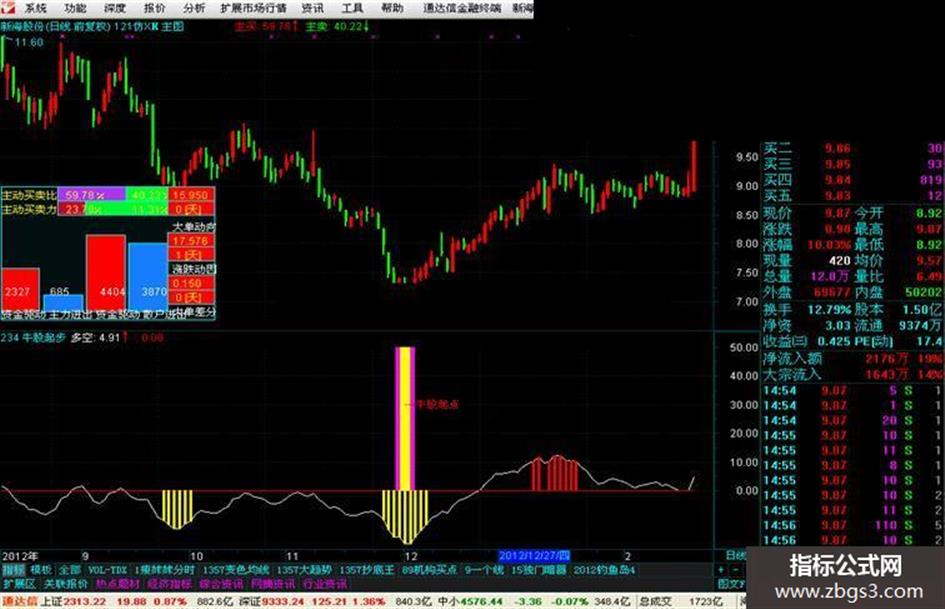The height and width of the screenshot is (609, 945).
Task: Switch to the 15独门暗器 indicator
Action: point(539,570)
